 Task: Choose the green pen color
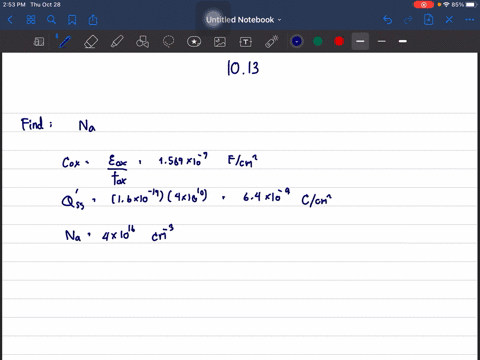pos(318,41)
